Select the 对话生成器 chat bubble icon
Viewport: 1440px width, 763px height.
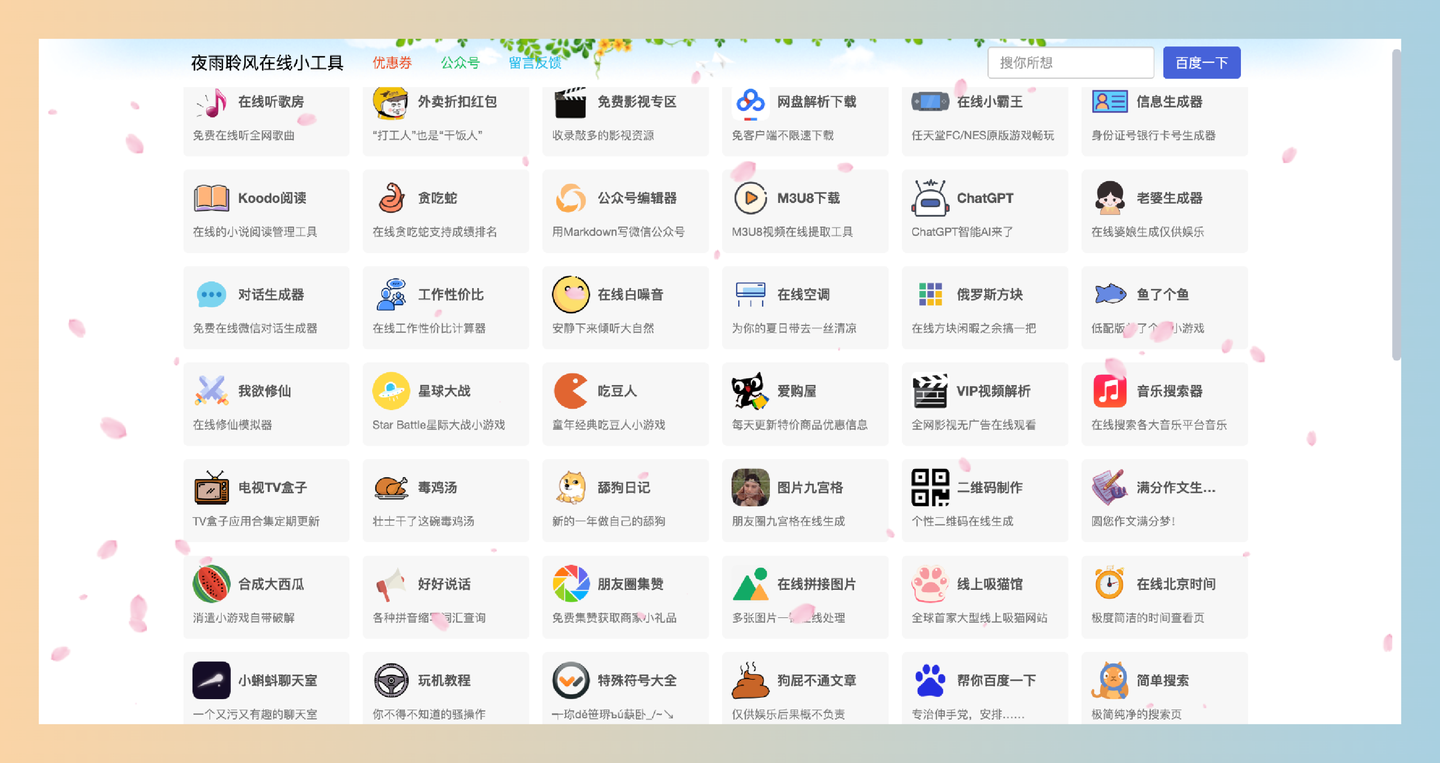point(211,295)
